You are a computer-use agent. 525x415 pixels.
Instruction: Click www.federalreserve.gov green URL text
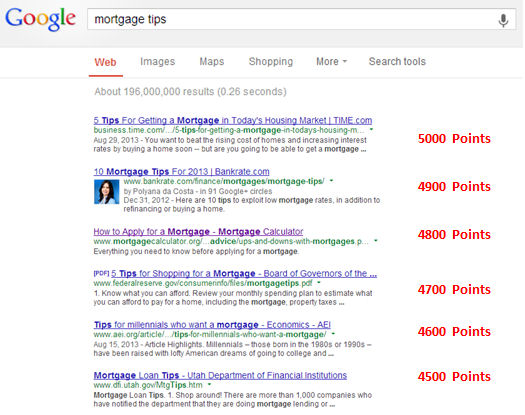(203, 283)
